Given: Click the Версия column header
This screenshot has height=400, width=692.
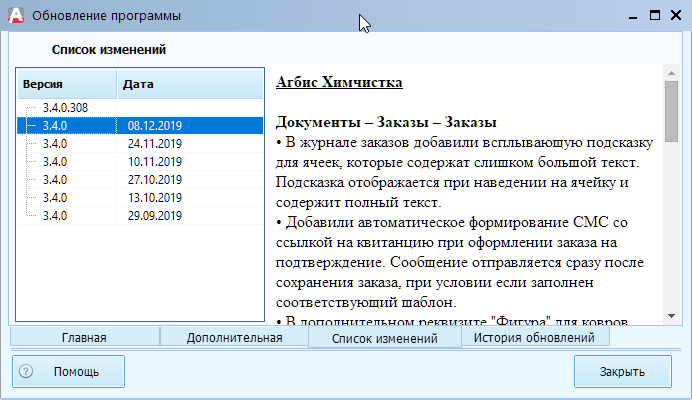Looking at the screenshot, I should point(67,84).
